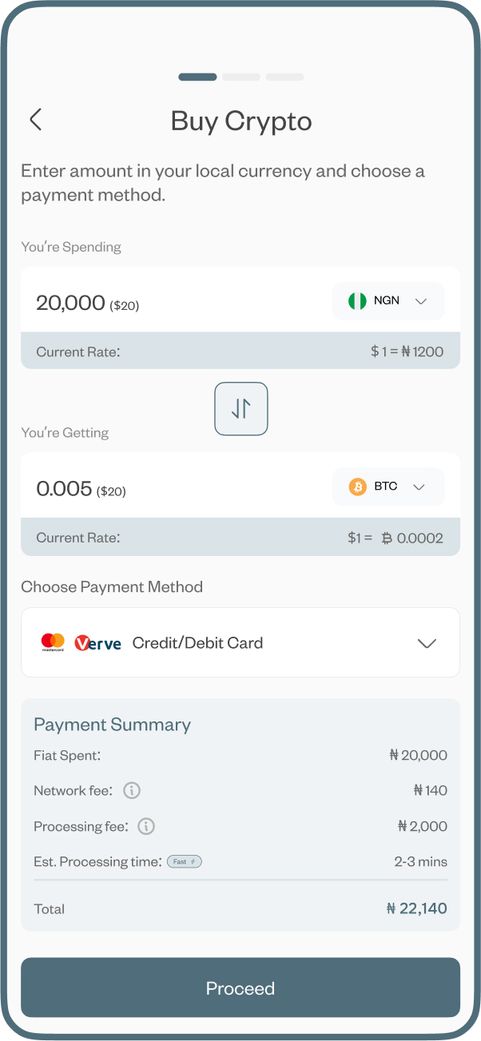Screen dimensions: 481x1041
Task: Tap the ₦ 22,140 total amount
Action: pos(417,908)
